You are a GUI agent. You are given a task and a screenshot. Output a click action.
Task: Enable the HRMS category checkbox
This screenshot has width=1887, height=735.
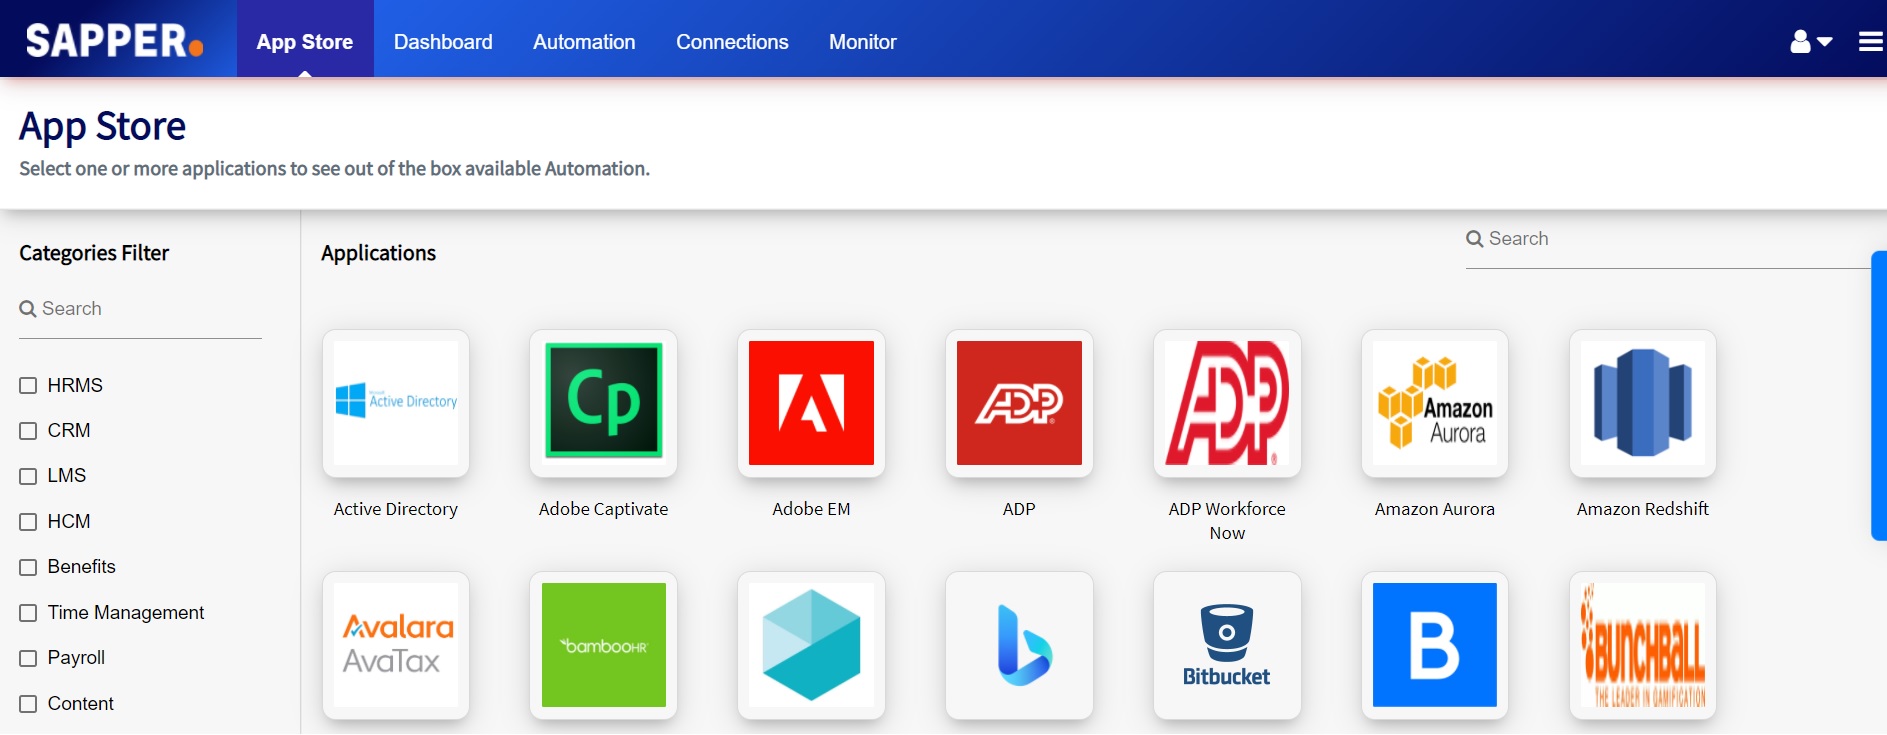click(28, 386)
